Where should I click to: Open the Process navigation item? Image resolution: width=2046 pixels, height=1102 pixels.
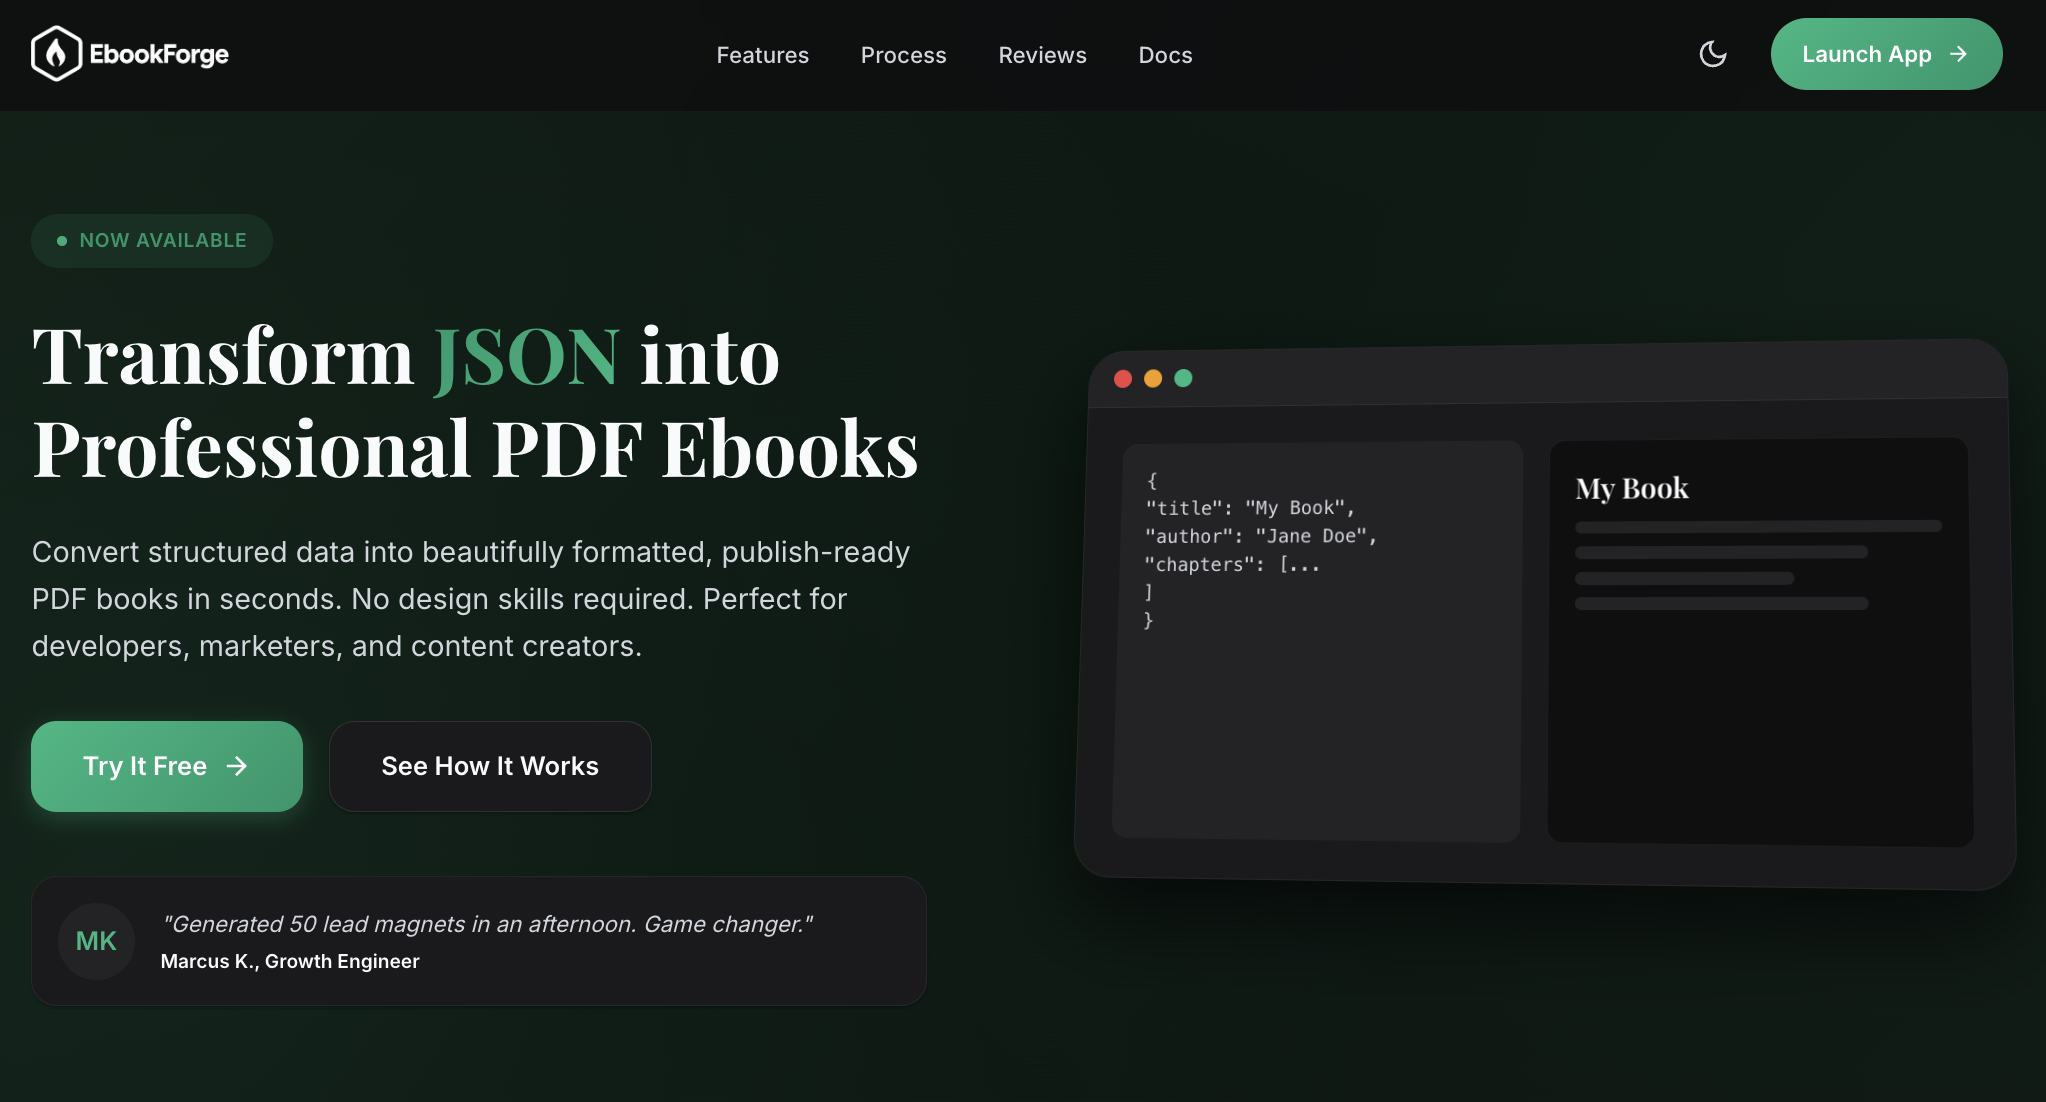point(903,55)
